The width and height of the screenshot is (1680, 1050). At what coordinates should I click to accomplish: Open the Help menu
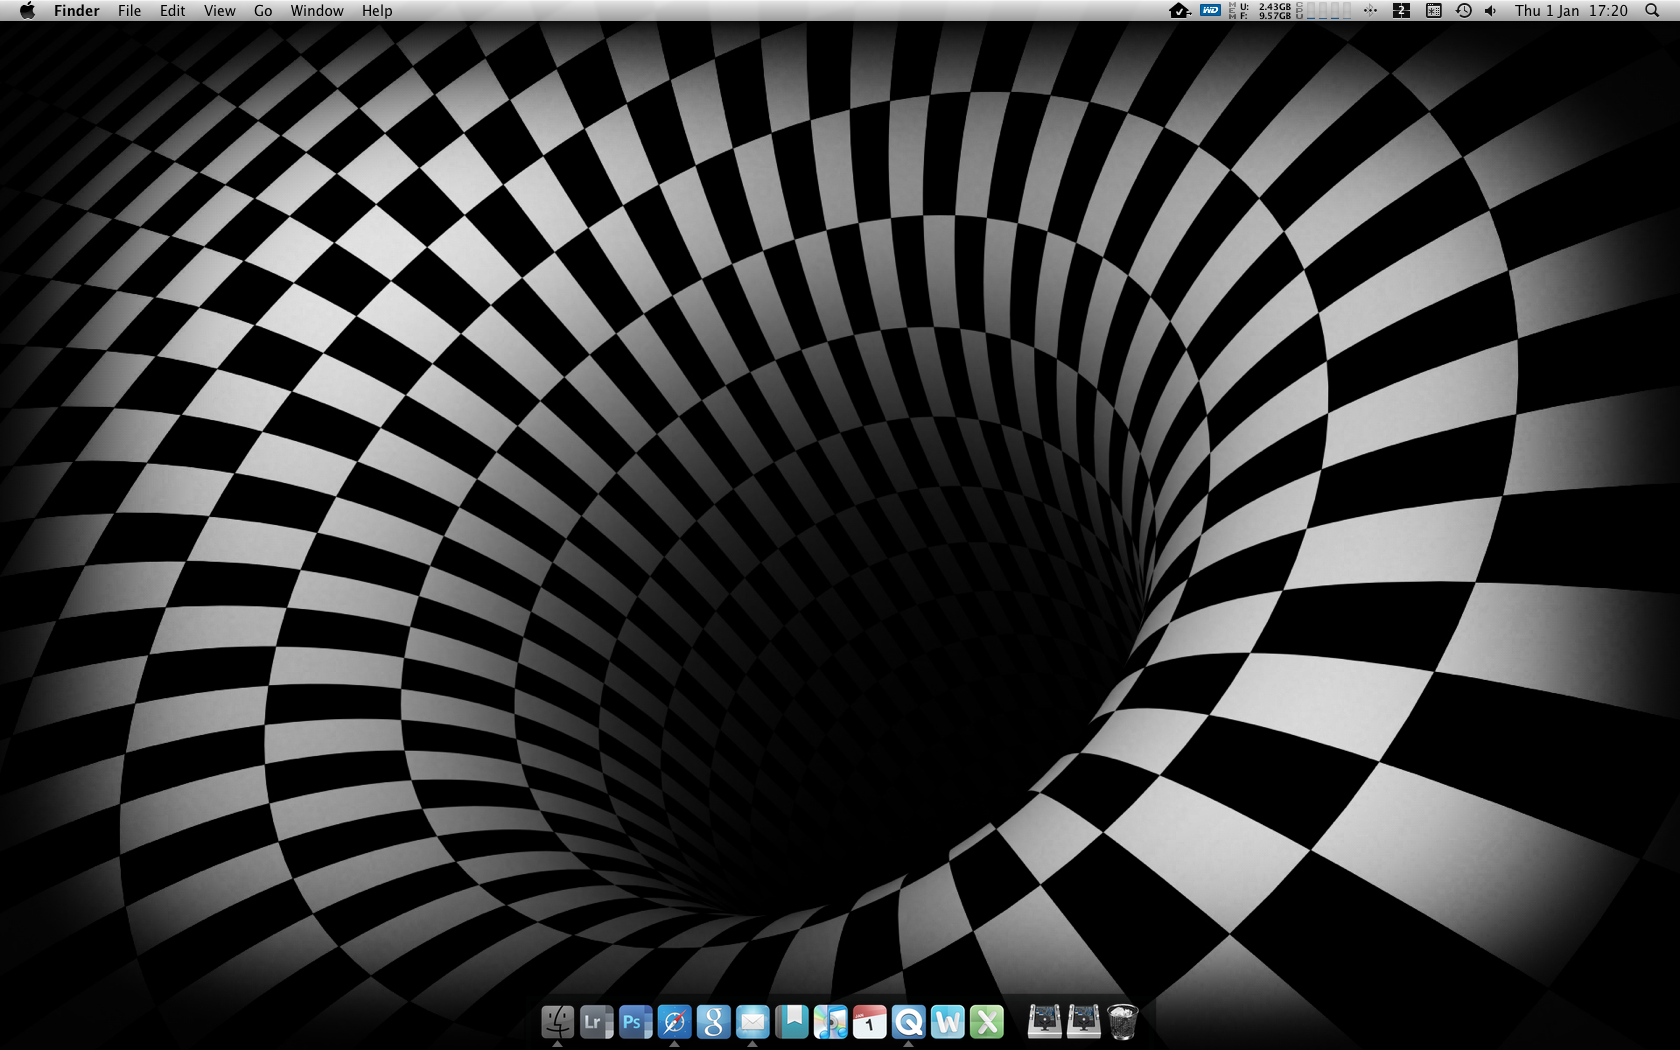click(x=377, y=11)
